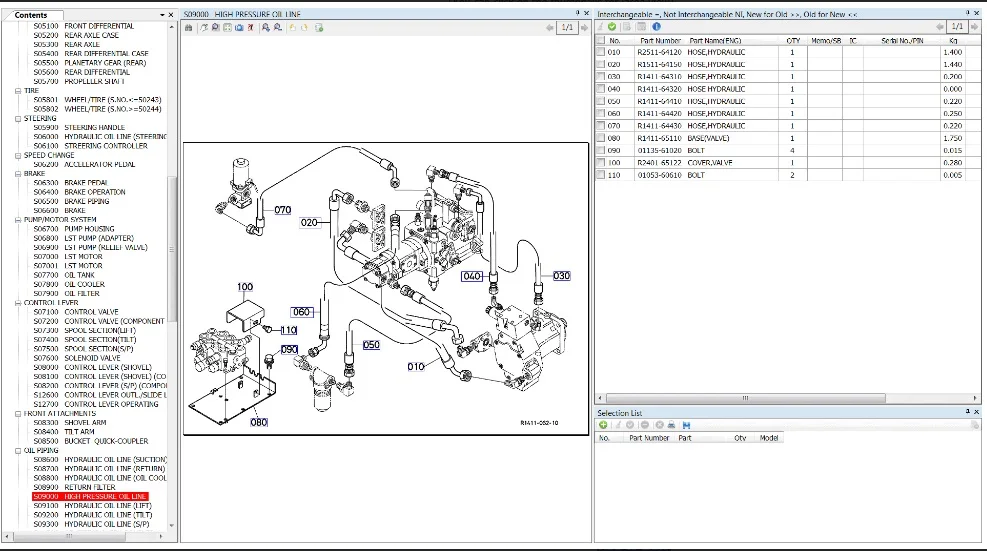Screen dimensions: 987x551
Task: Collapse the OIL PIPING tree group
Action: tap(18, 450)
